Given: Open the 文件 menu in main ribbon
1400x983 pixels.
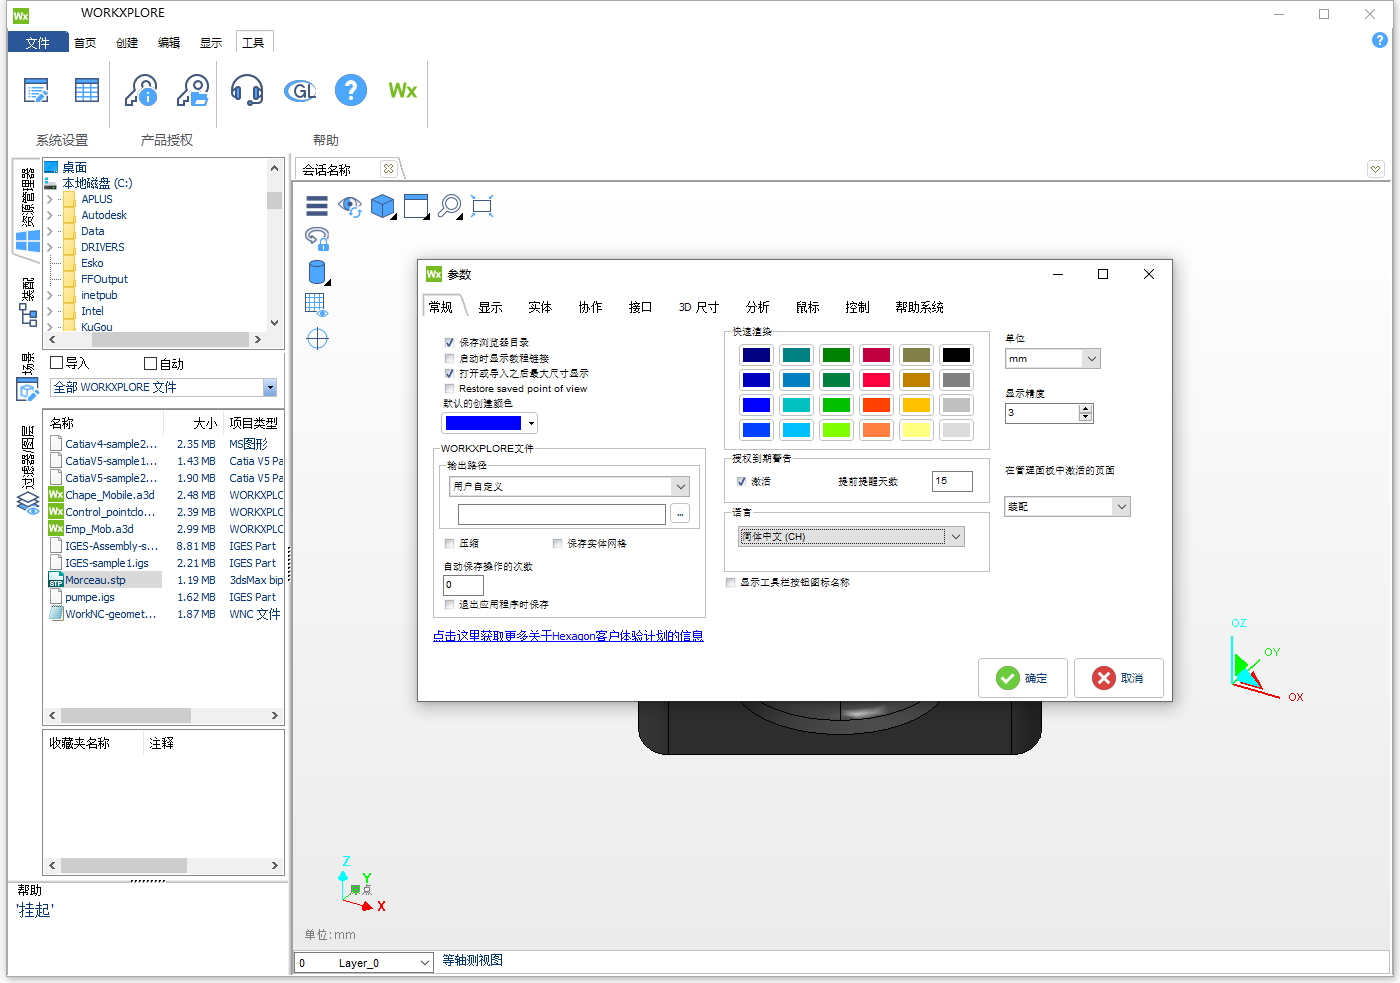Looking at the screenshot, I should click(37, 42).
